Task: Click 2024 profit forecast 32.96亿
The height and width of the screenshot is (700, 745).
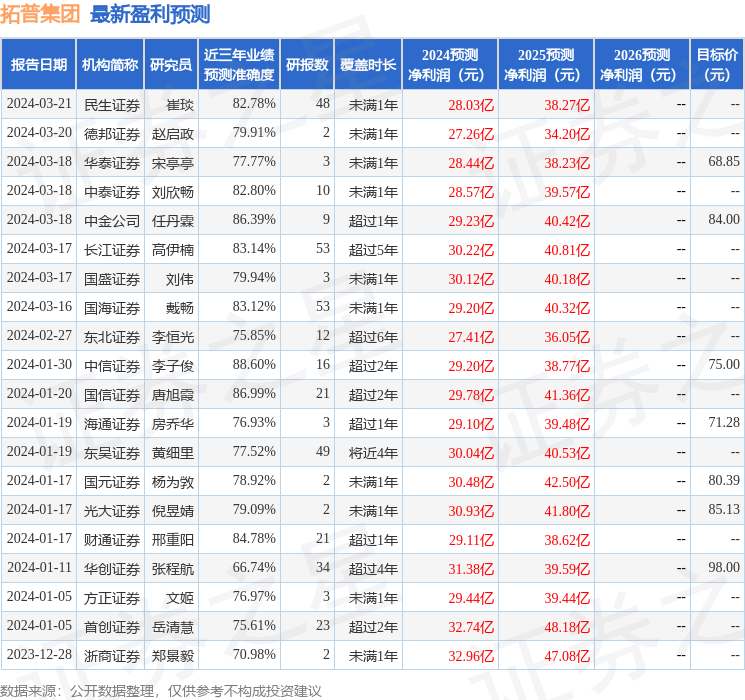Action: pos(471,656)
